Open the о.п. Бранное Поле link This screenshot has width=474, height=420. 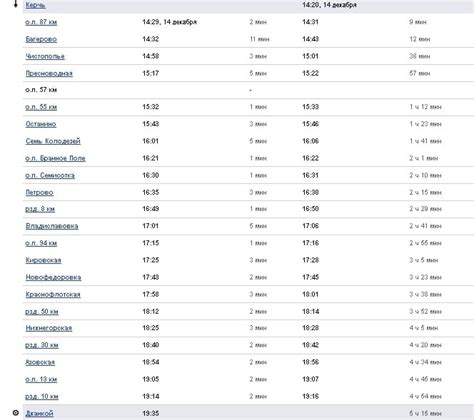click(55, 158)
